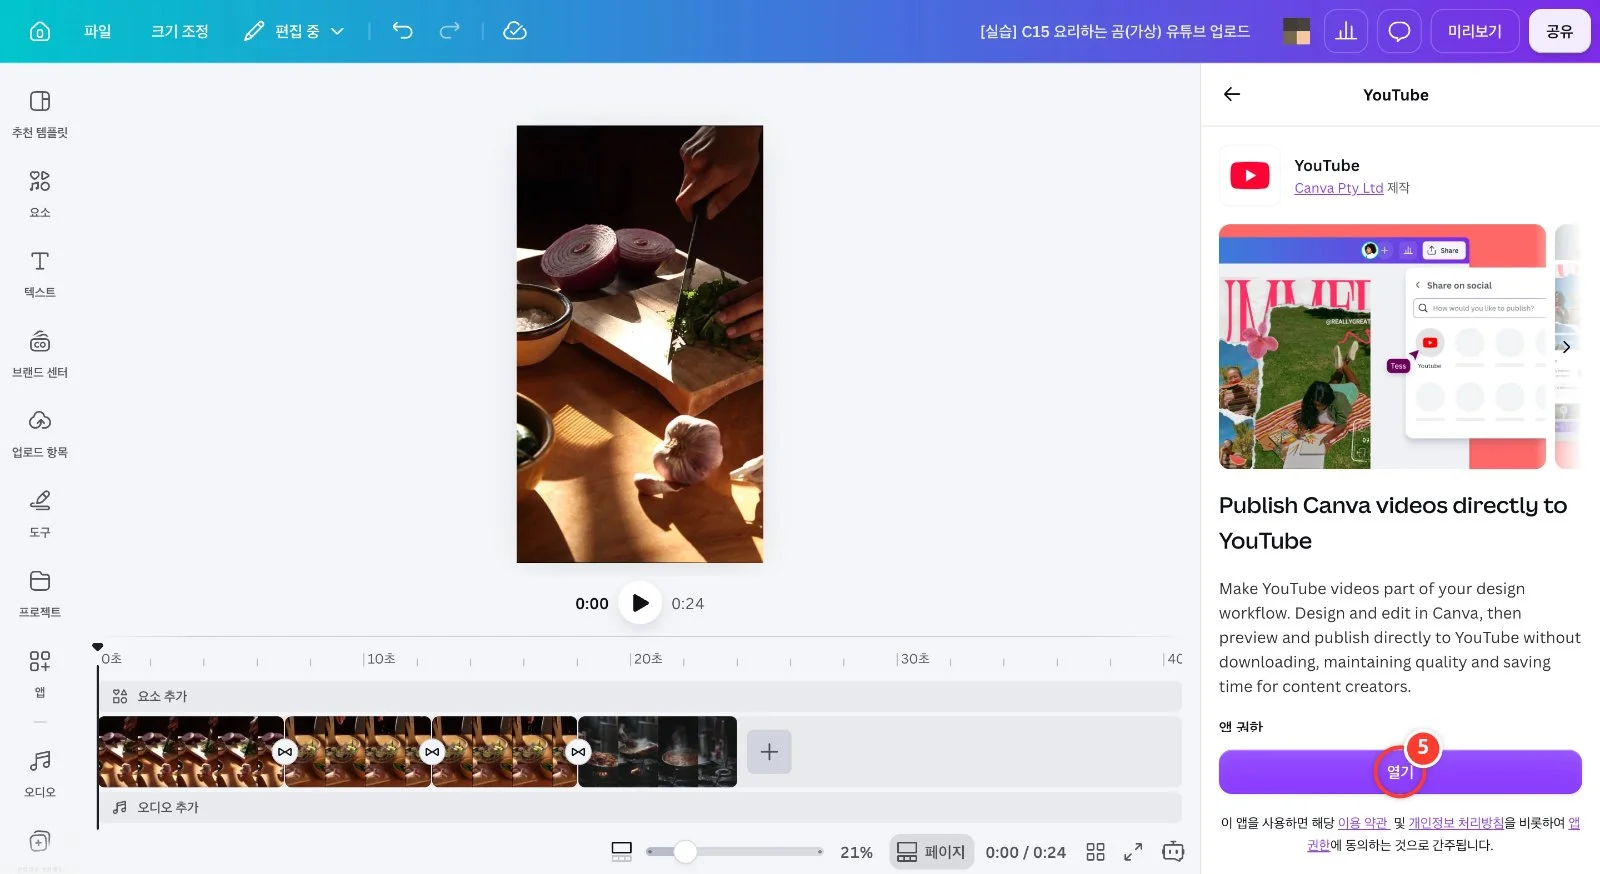Open the Canva Pty Ltd link
1600x874 pixels.
click(1338, 188)
